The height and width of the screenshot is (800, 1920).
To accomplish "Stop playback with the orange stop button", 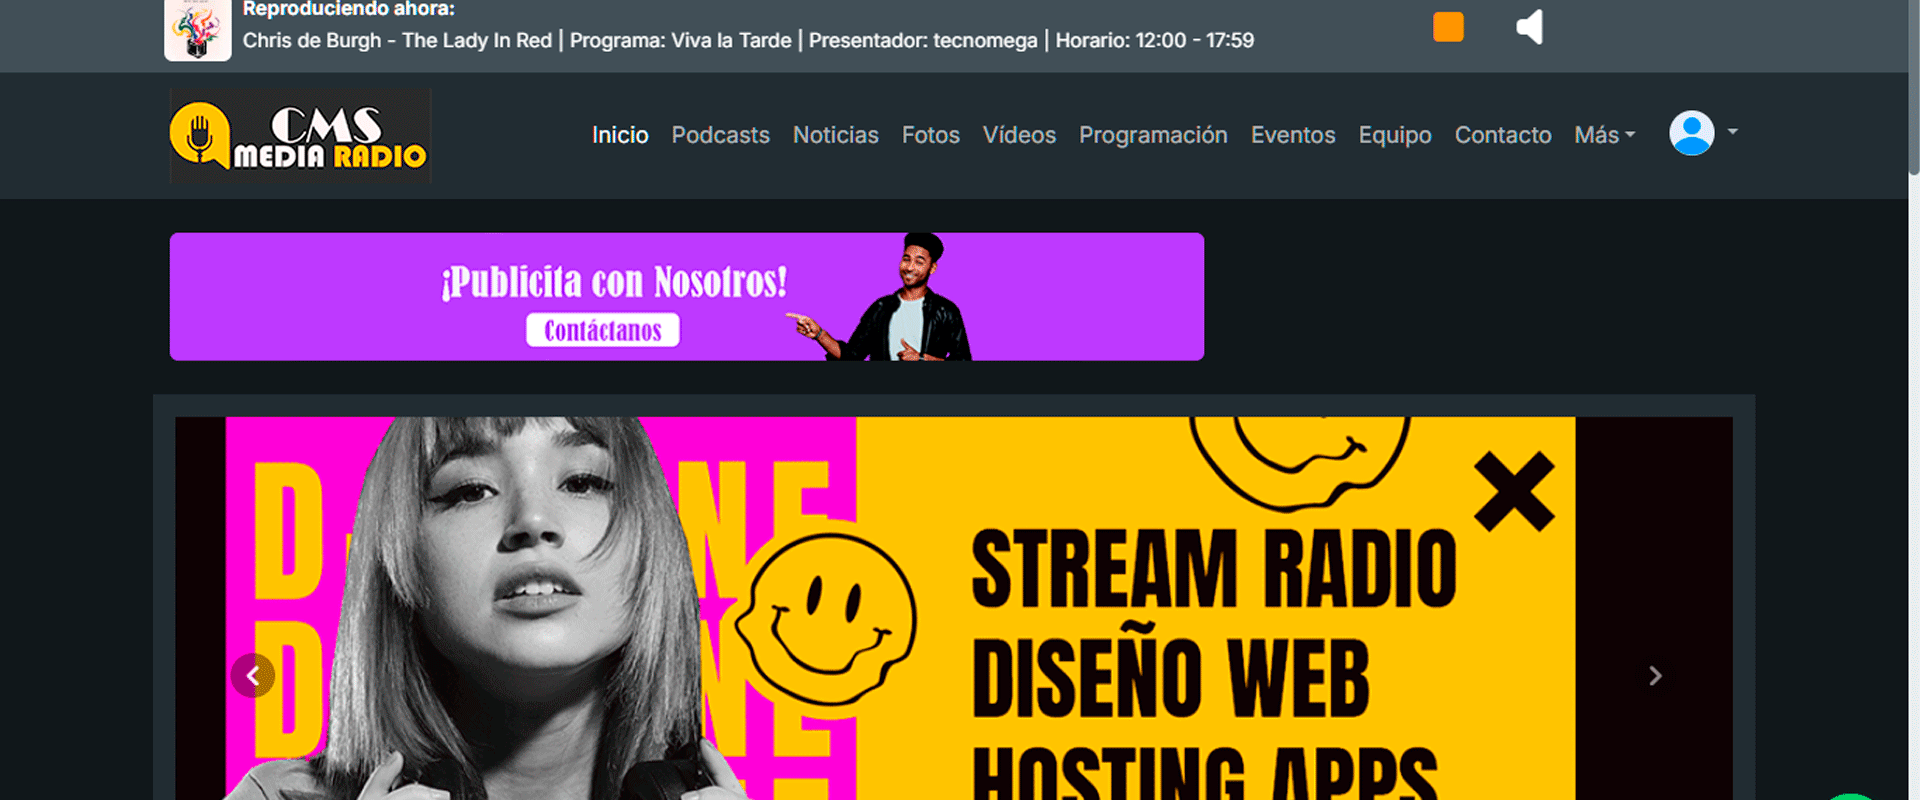I will pos(1448,27).
